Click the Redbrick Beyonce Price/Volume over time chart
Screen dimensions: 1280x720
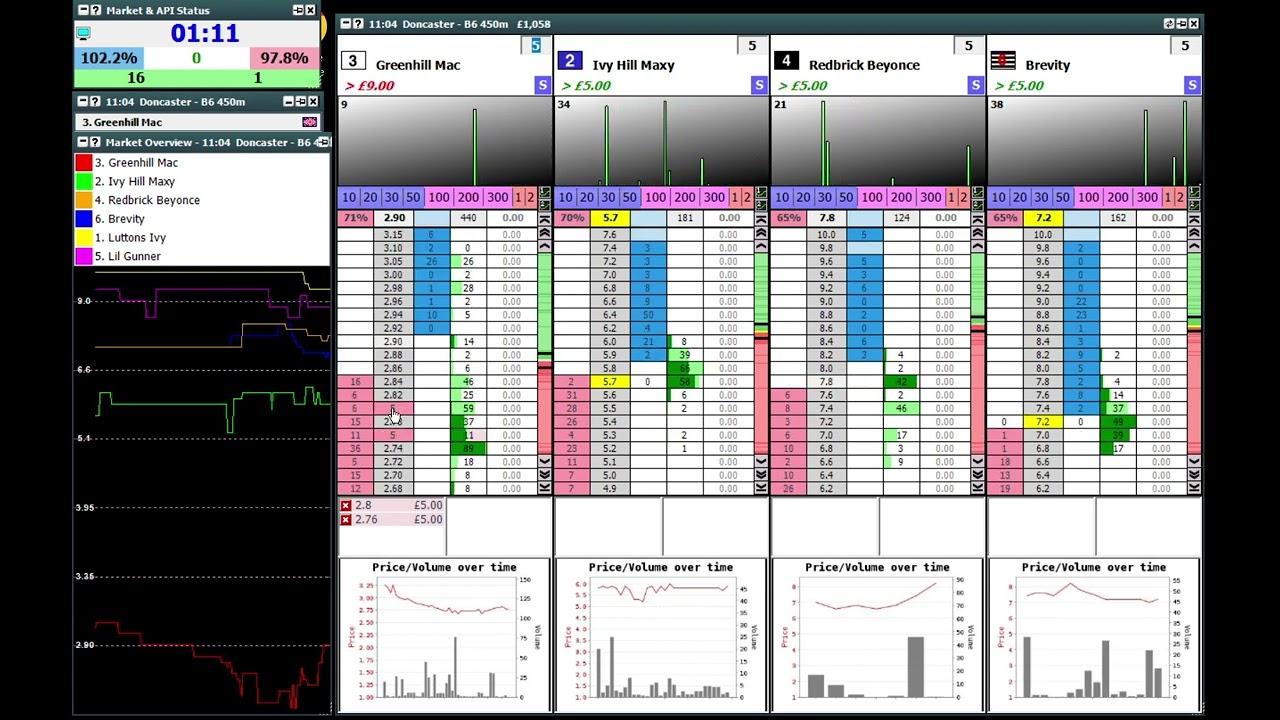877,635
